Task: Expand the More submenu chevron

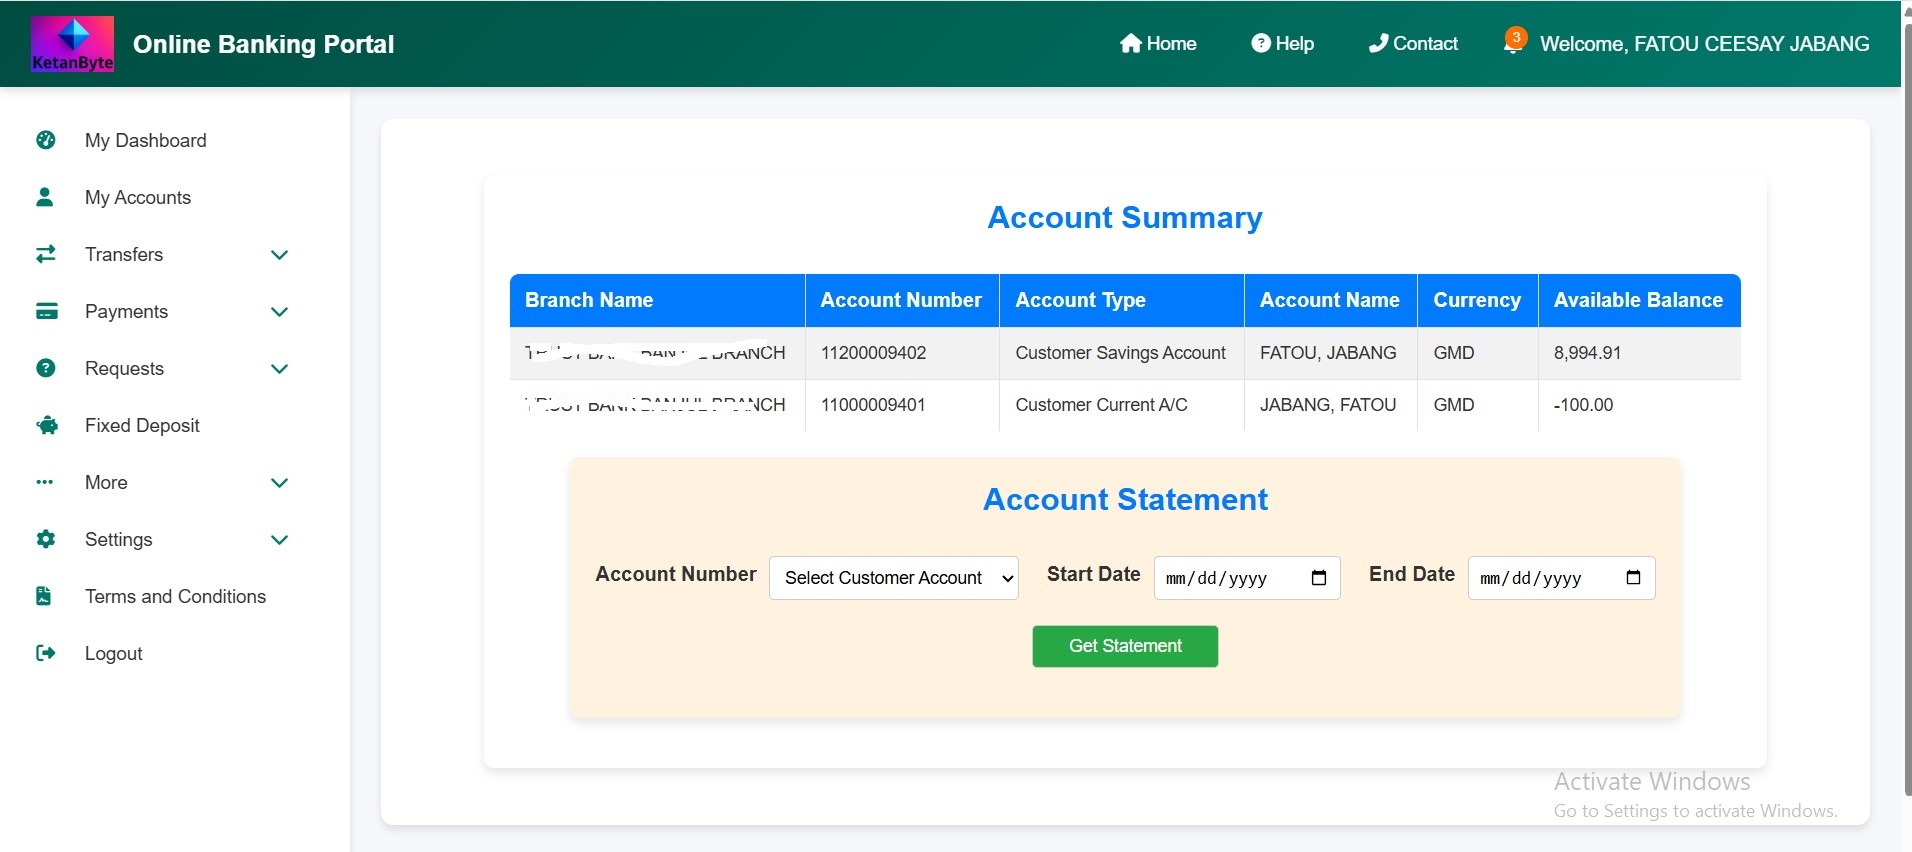Action: (280, 482)
